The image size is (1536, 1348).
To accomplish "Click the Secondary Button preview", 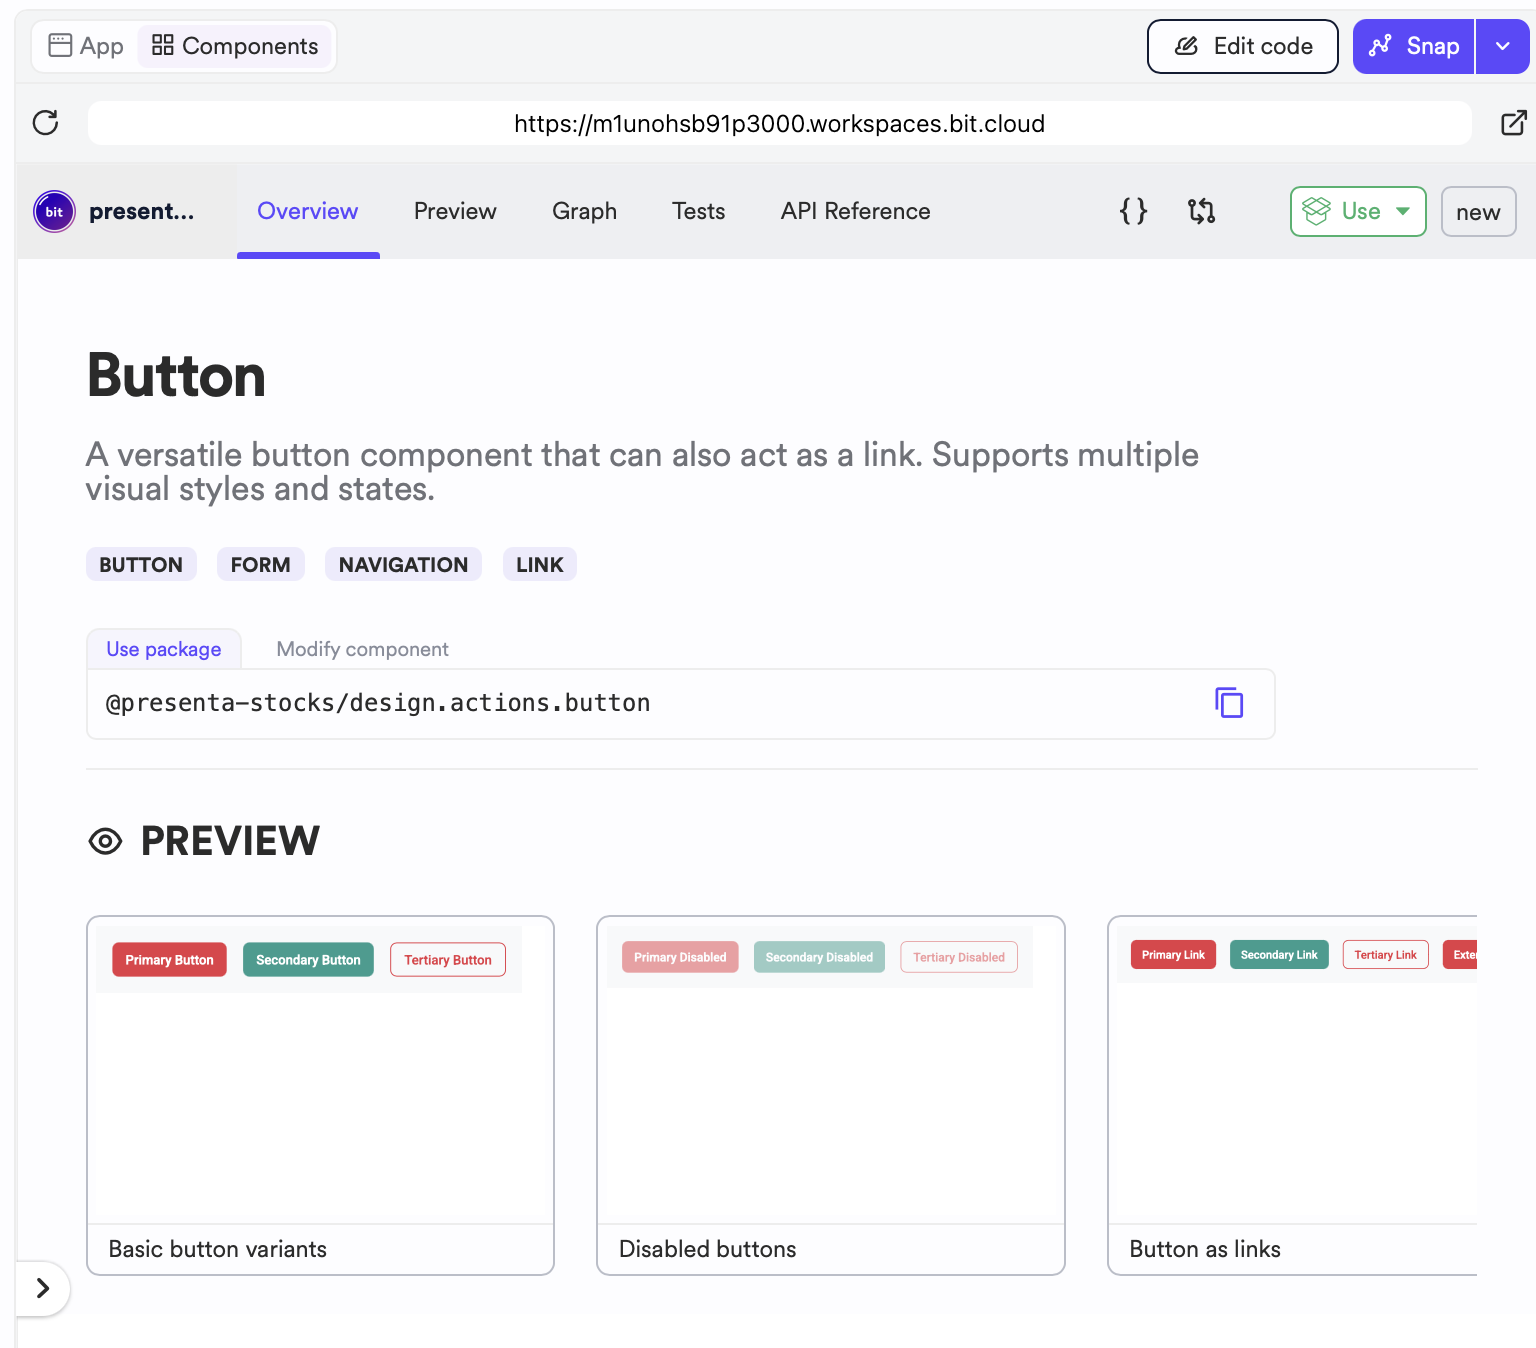I will point(308,960).
